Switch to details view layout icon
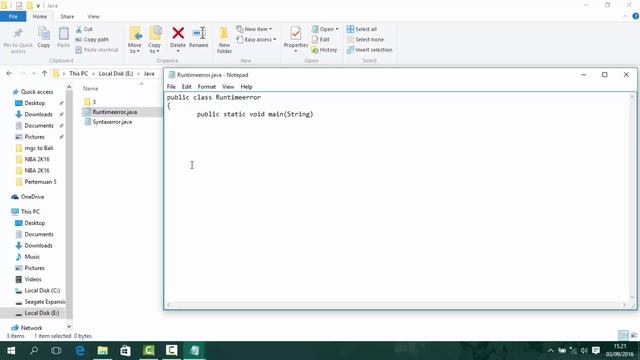This screenshot has width=640, height=360. (x=623, y=336)
